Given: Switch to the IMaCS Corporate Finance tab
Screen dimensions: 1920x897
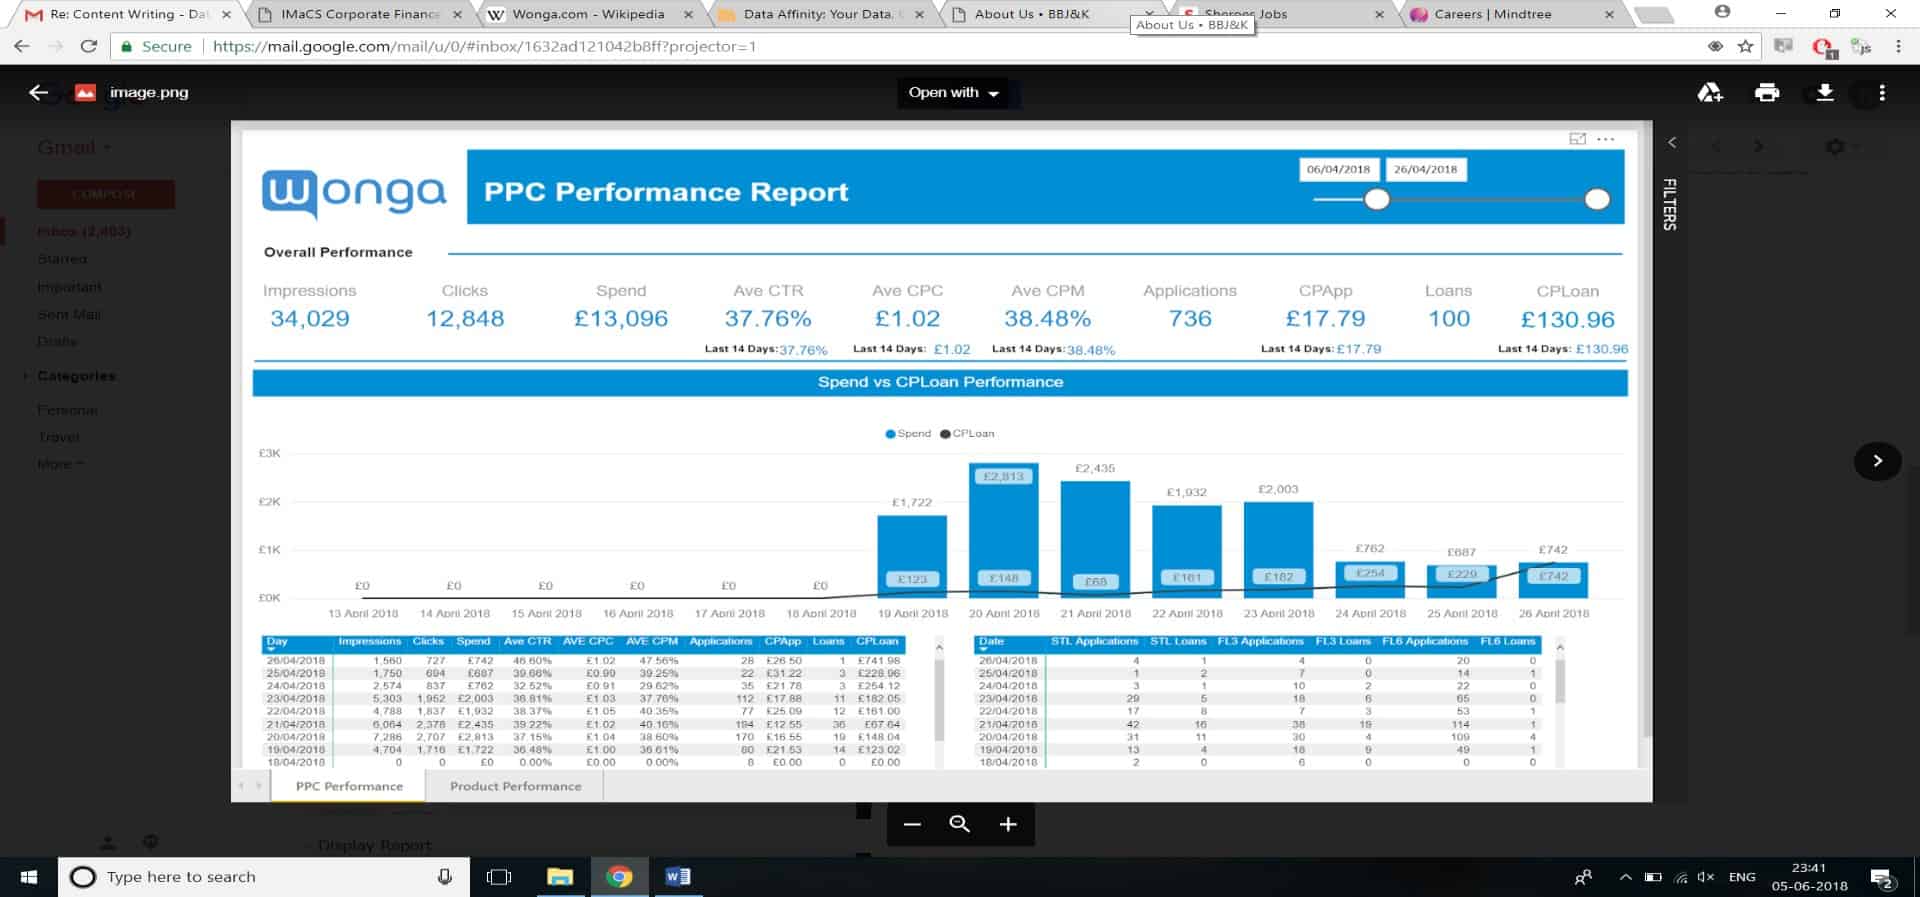Looking at the screenshot, I should coord(360,14).
